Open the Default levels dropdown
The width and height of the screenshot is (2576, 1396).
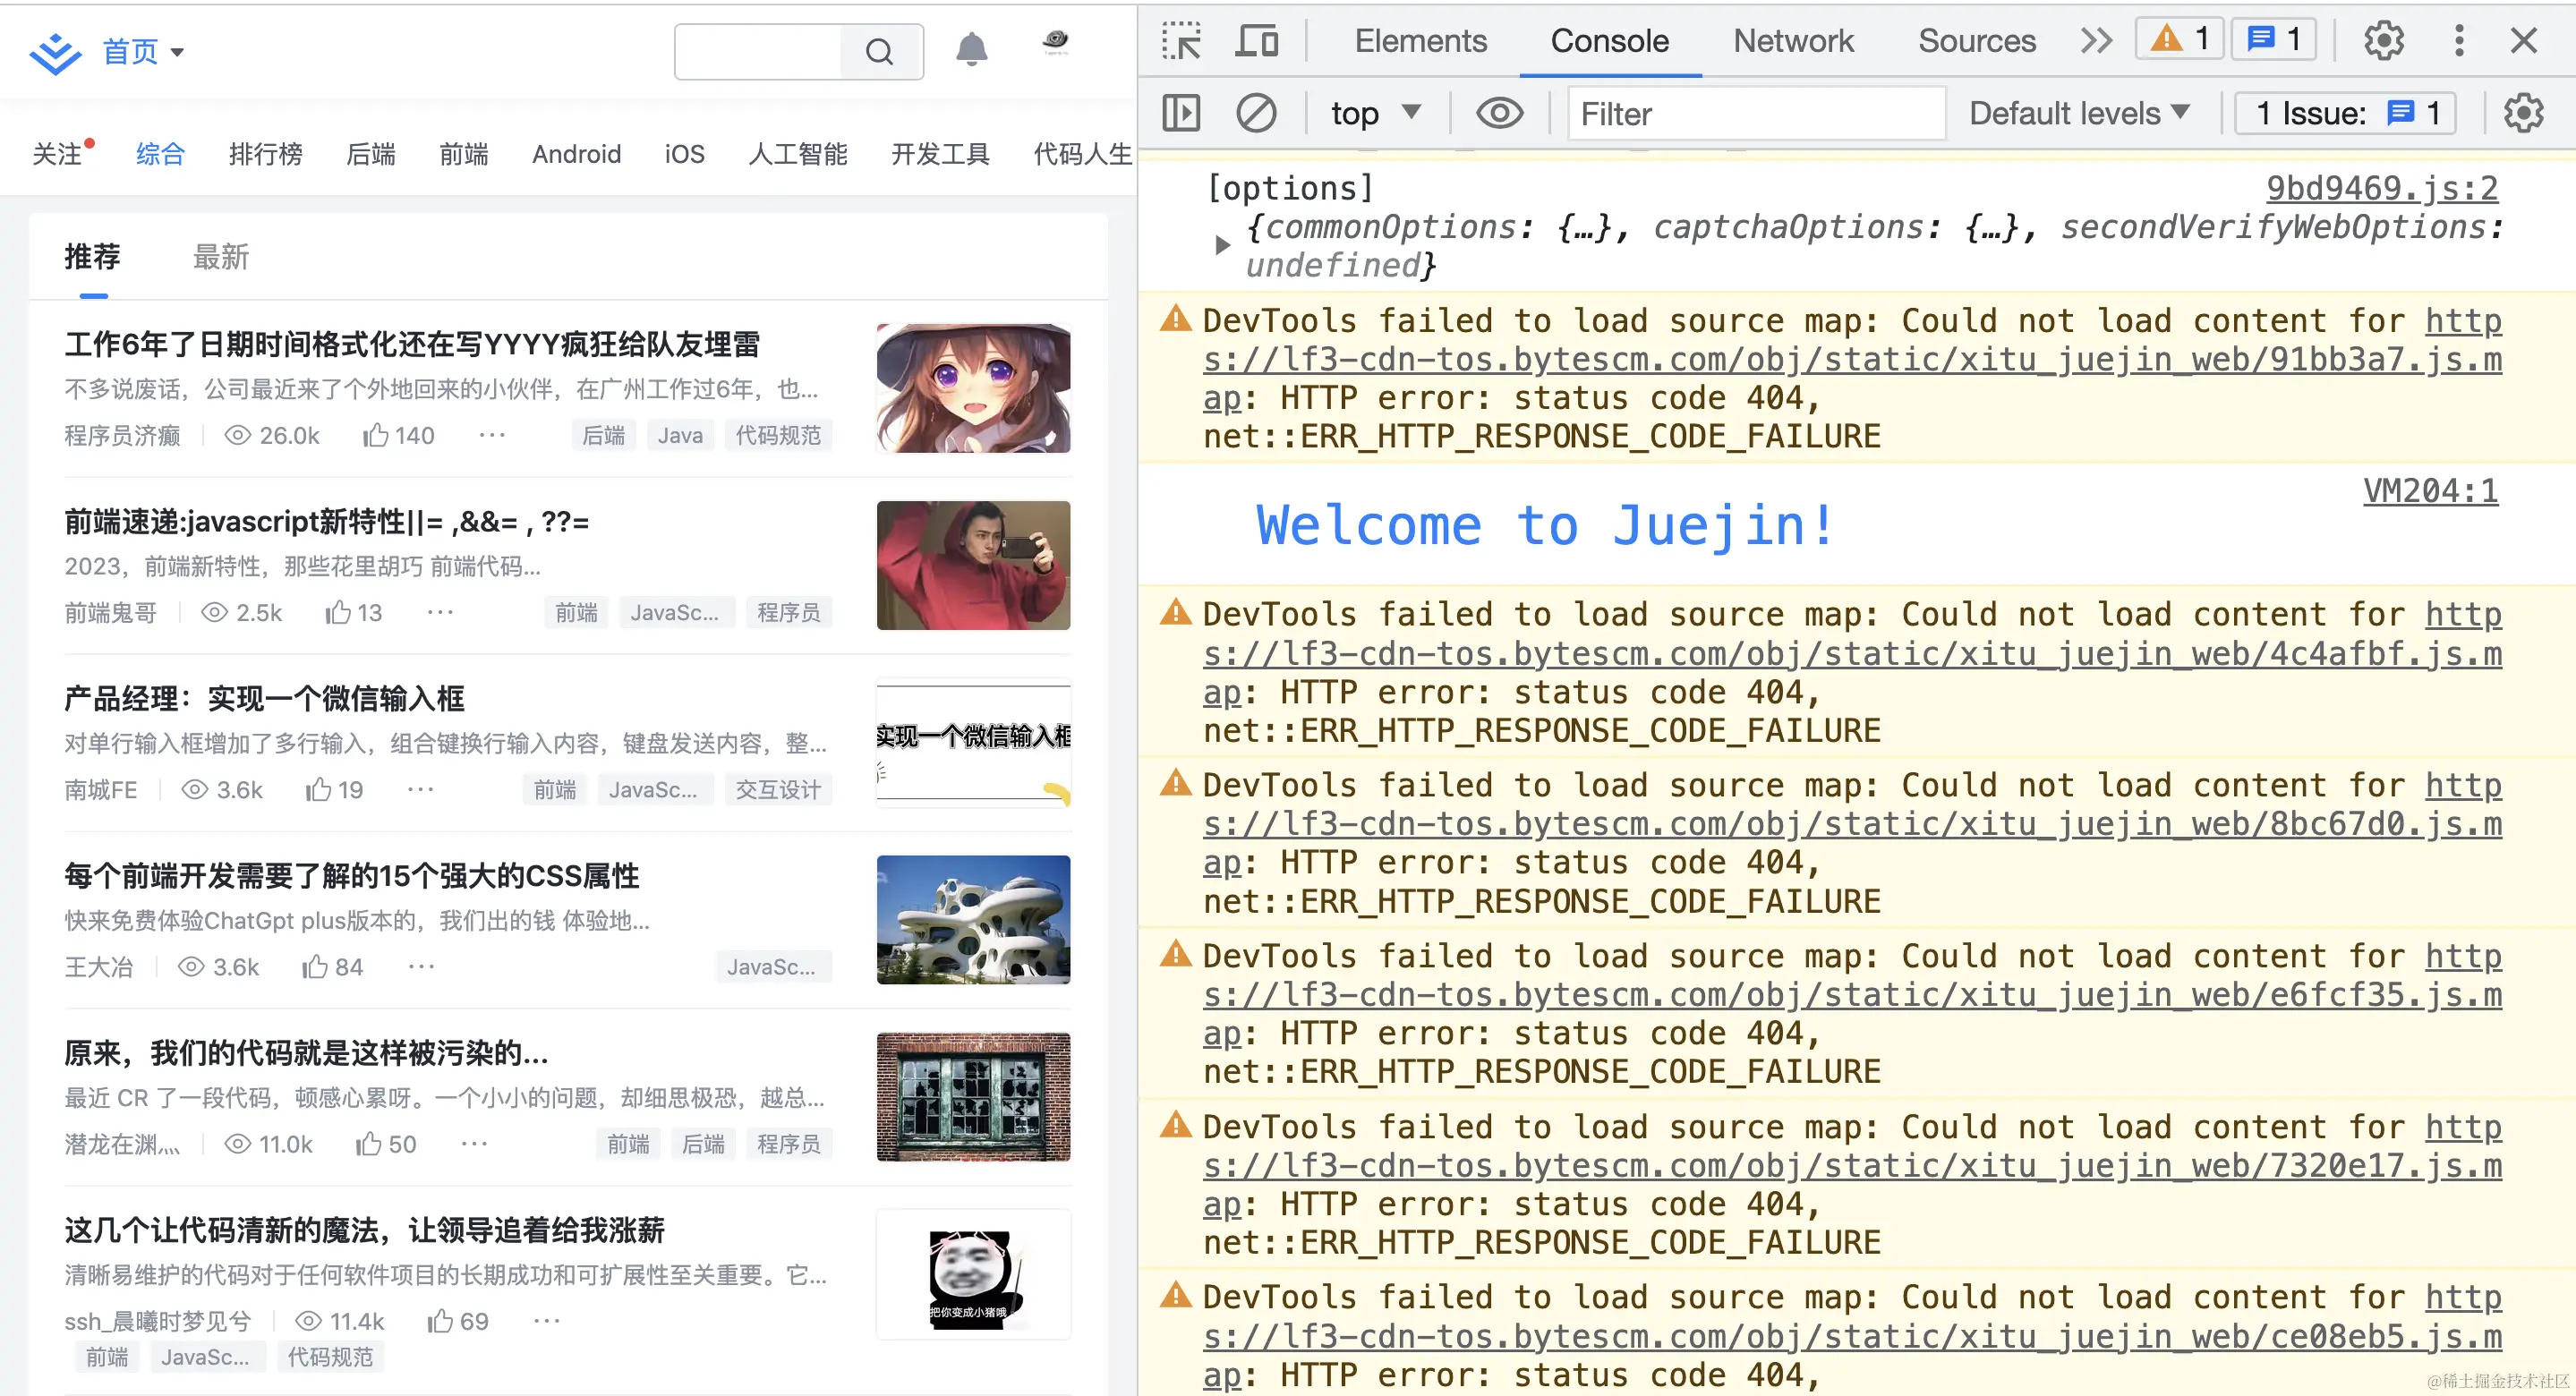(x=2079, y=113)
